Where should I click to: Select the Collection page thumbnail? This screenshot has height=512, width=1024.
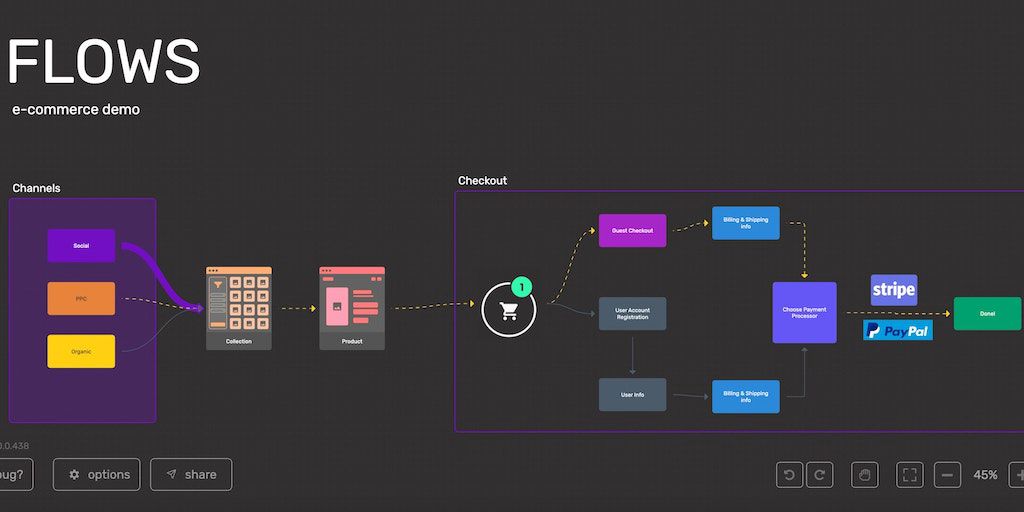238,308
